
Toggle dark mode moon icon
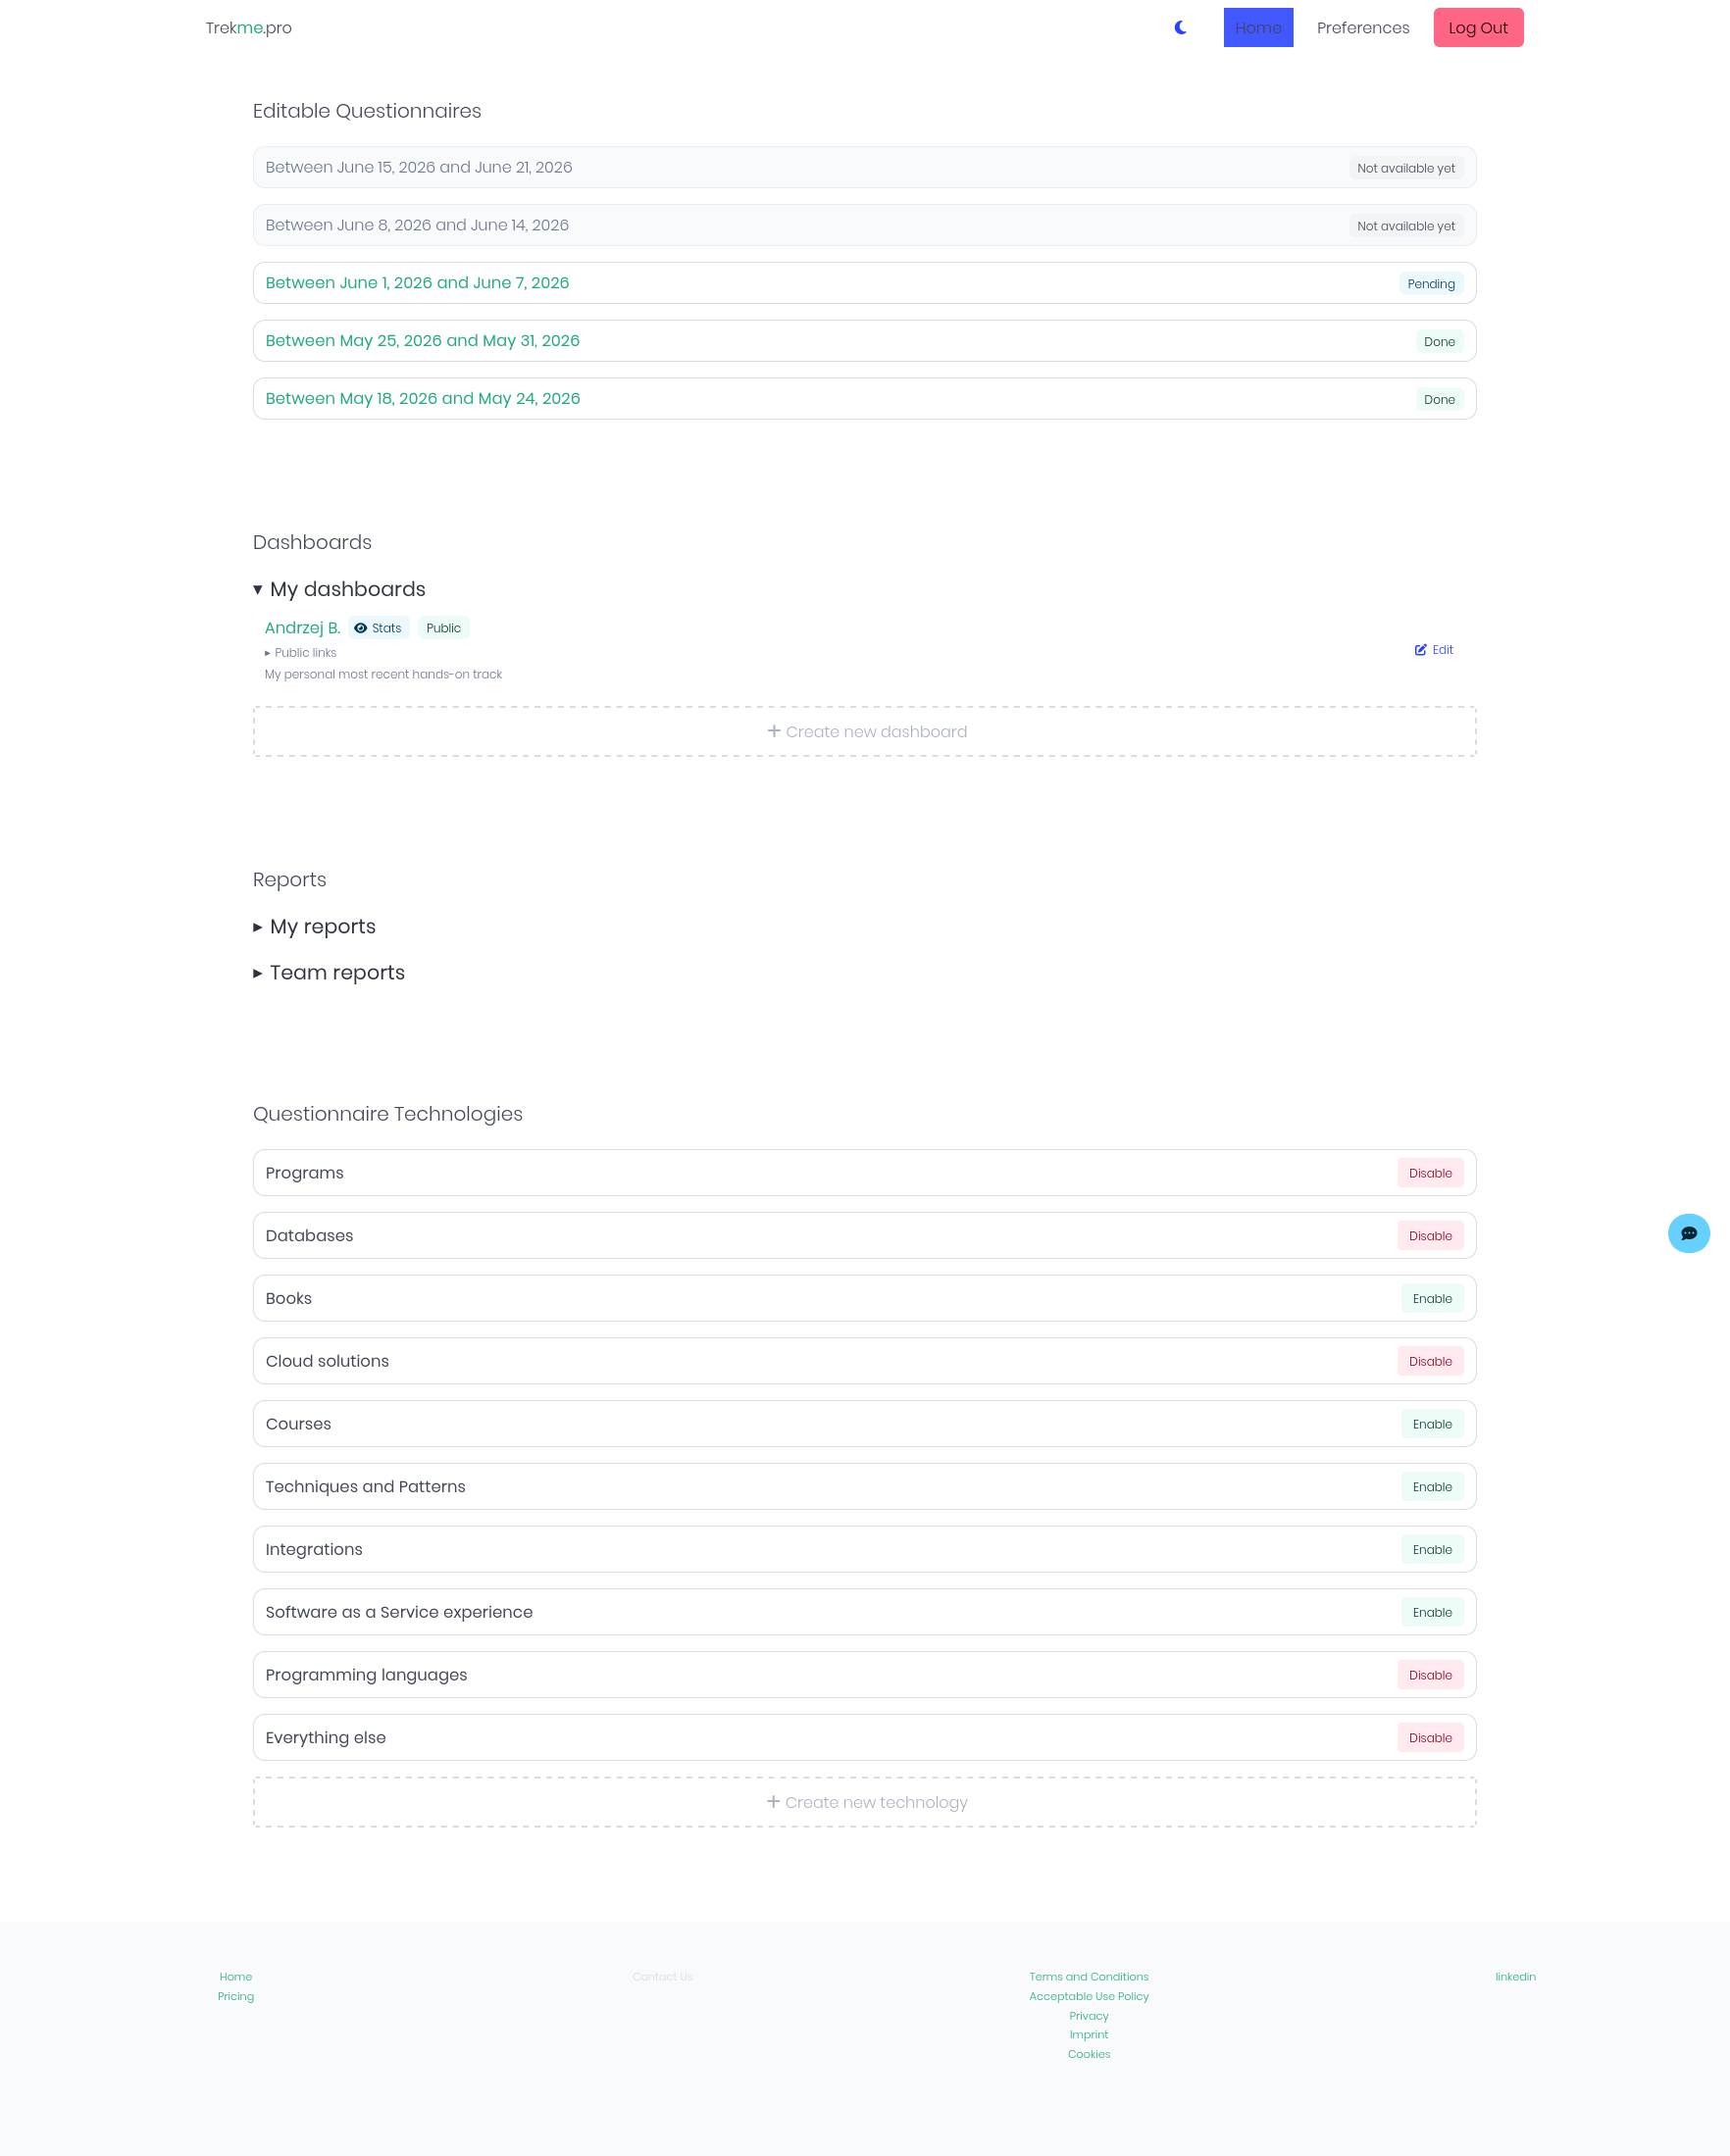1180,28
